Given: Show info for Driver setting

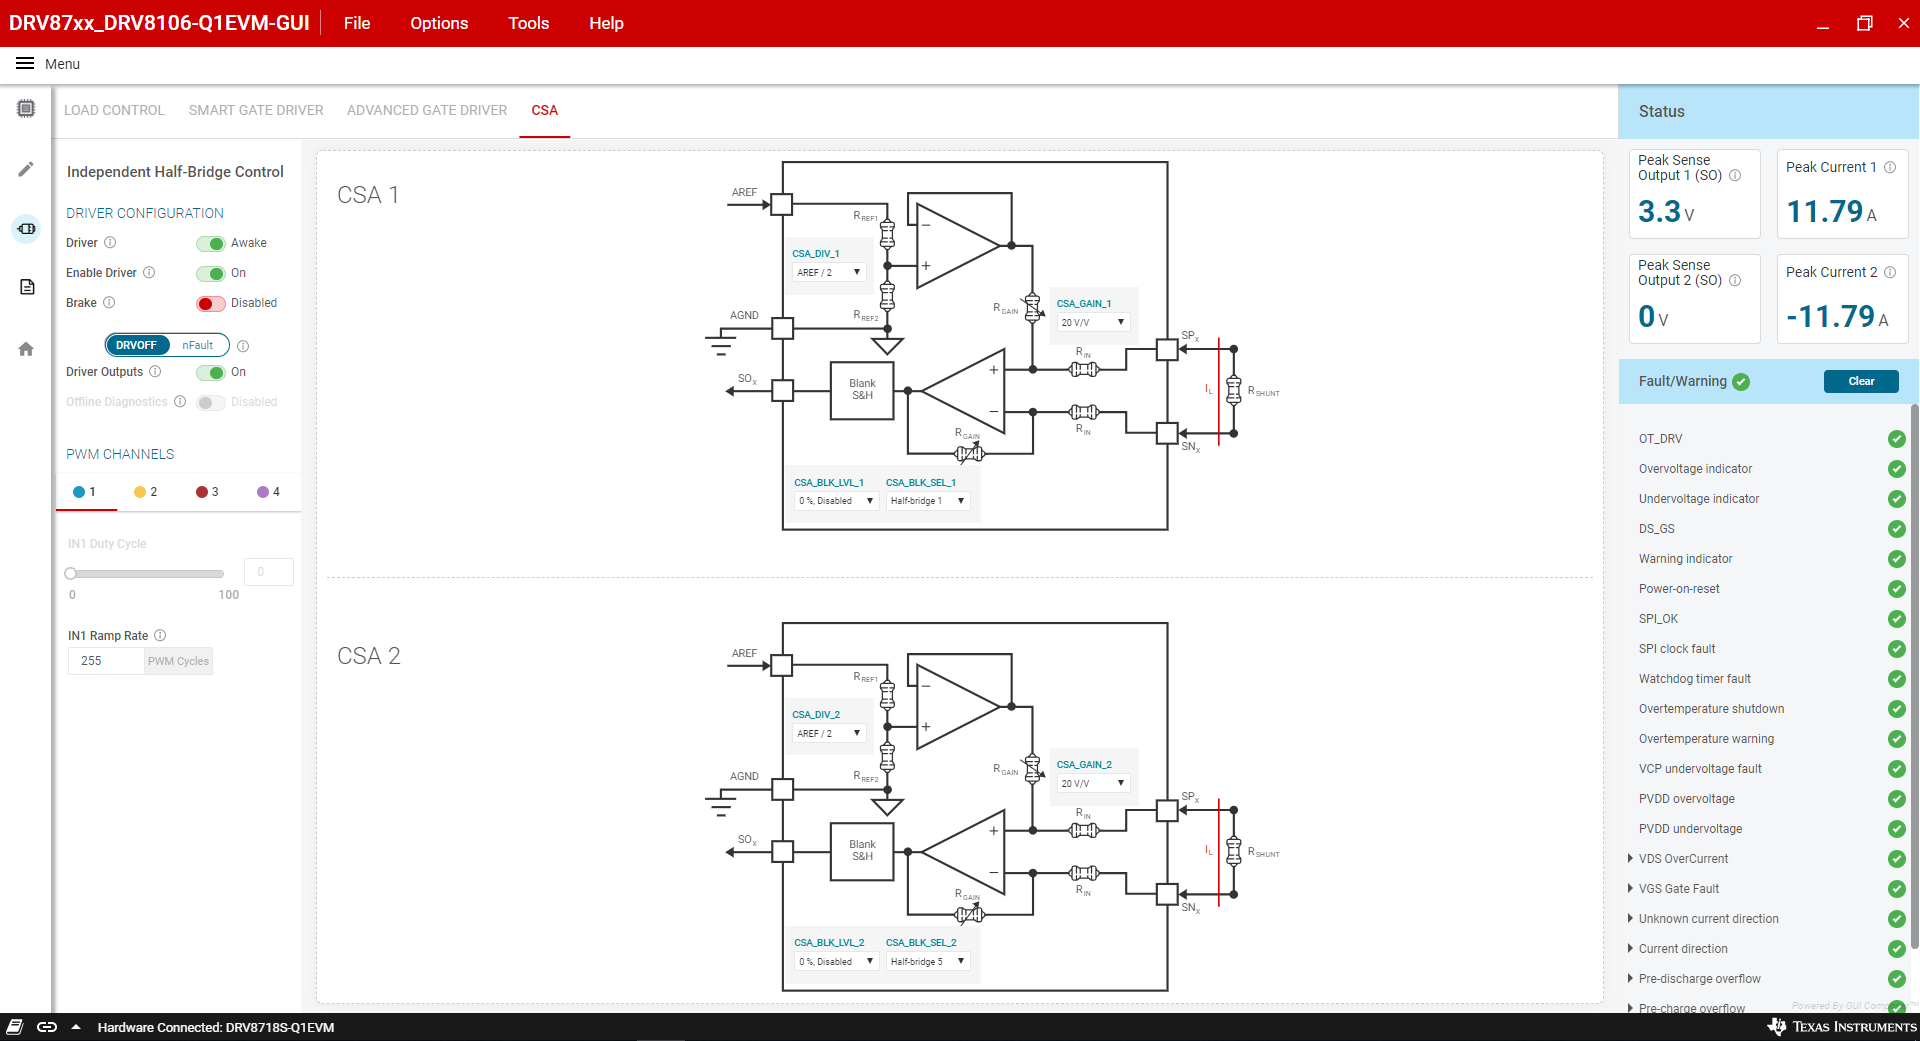Looking at the screenshot, I should coord(110,243).
